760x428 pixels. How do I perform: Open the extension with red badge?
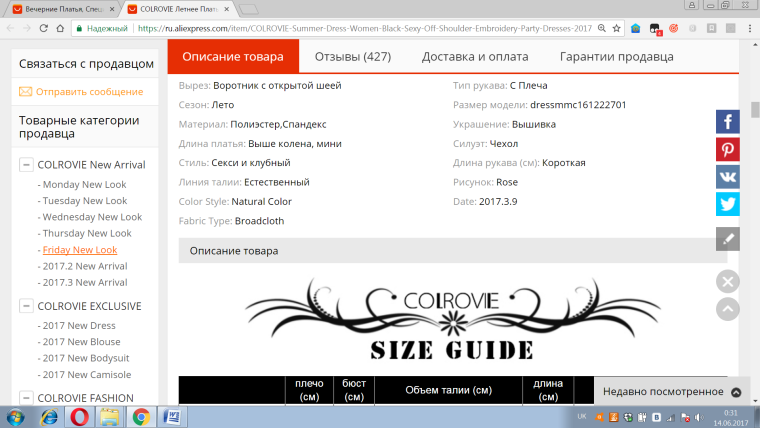(655, 29)
